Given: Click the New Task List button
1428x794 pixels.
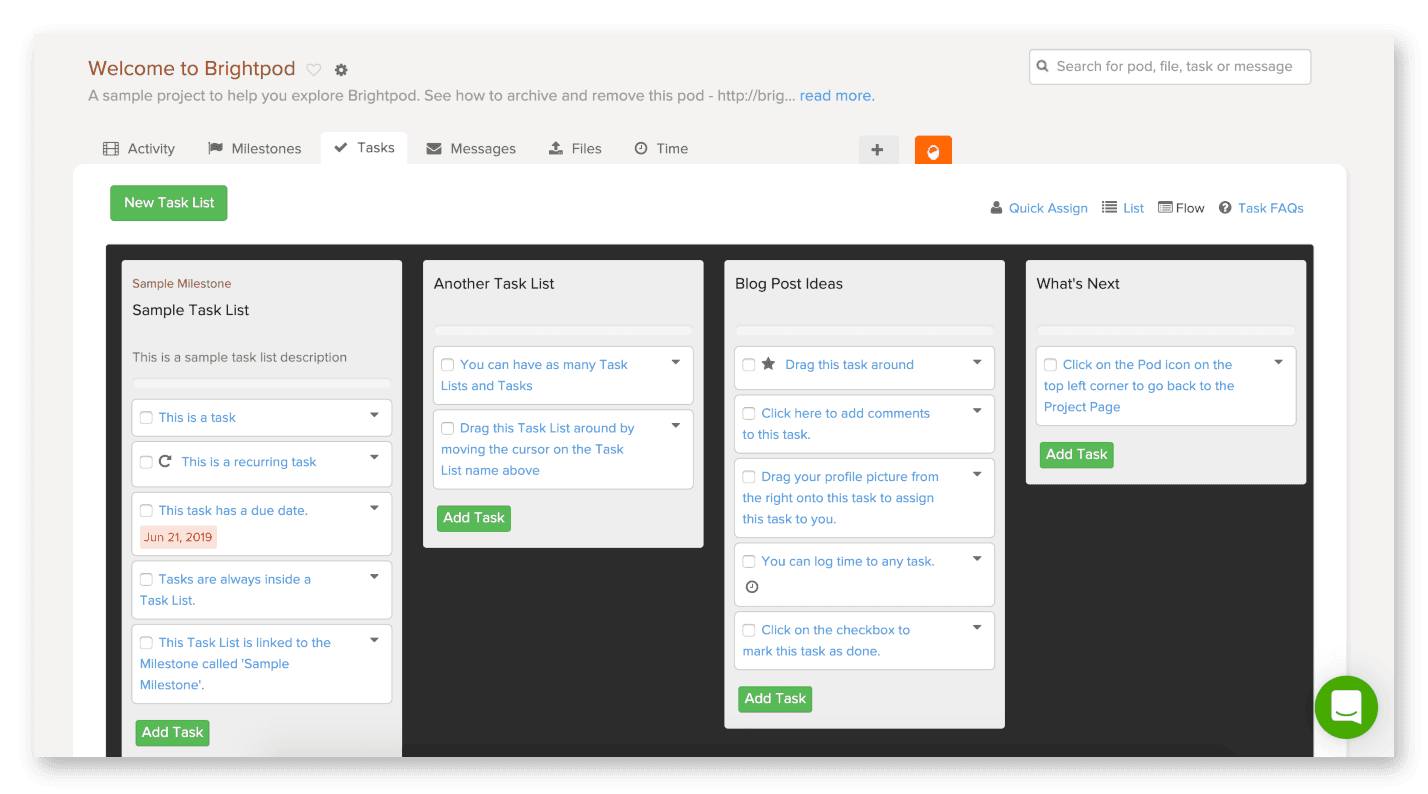Looking at the screenshot, I should [x=169, y=203].
